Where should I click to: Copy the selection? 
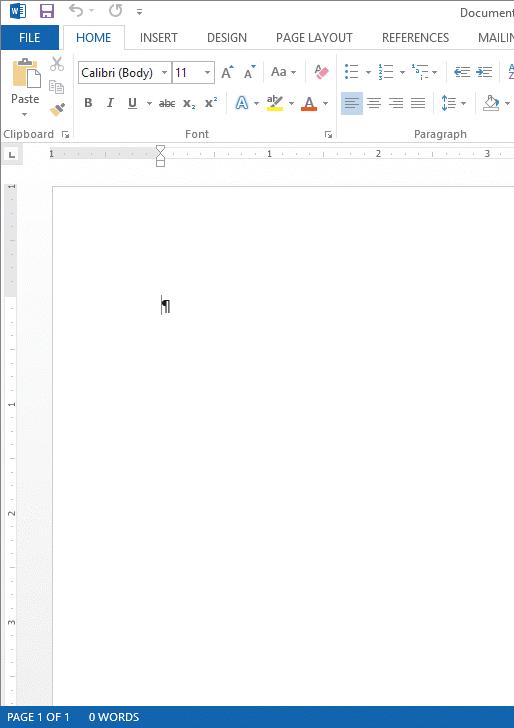pyautogui.click(x=57, y=86)
